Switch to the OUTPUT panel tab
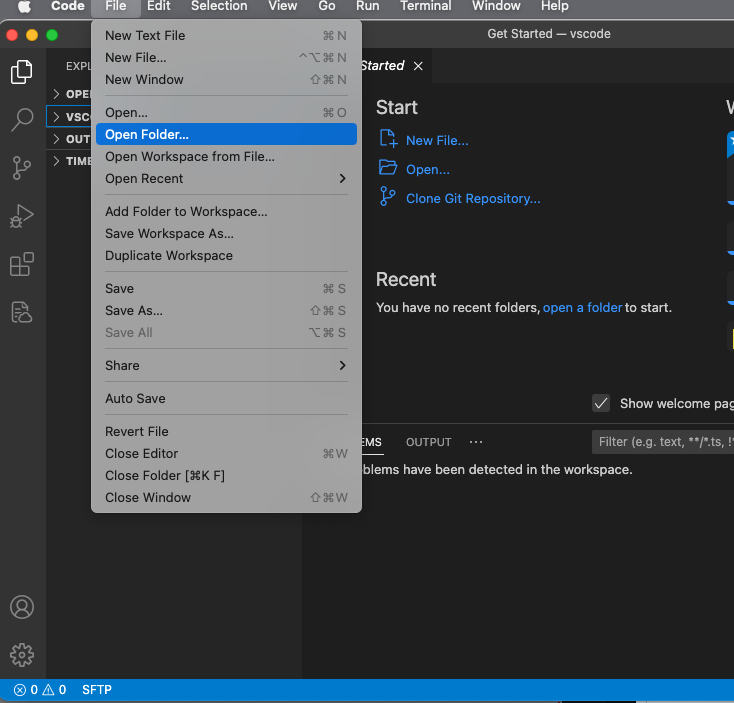The image size is (734, 703). [428, 442]
